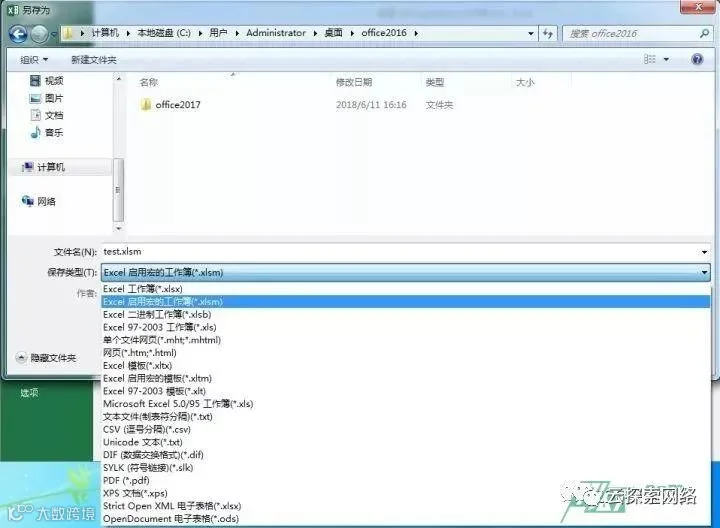
Task: Select the 文档 library in sidebar
Action: point(46,115)
